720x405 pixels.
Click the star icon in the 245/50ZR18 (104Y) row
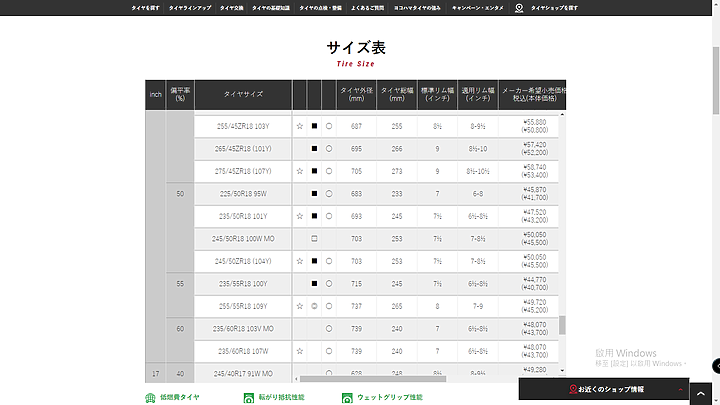[x=299, y=261]
